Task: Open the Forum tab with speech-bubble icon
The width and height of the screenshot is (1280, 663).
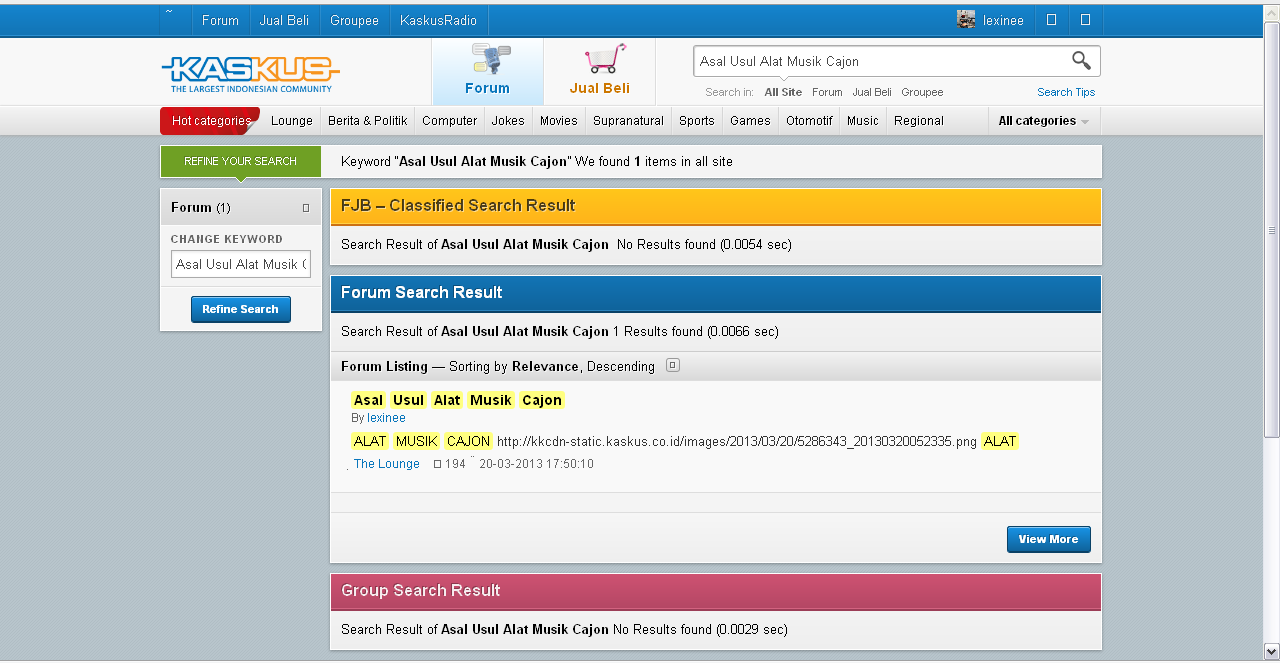Action: pyautogui.click(x=488, y=72)
